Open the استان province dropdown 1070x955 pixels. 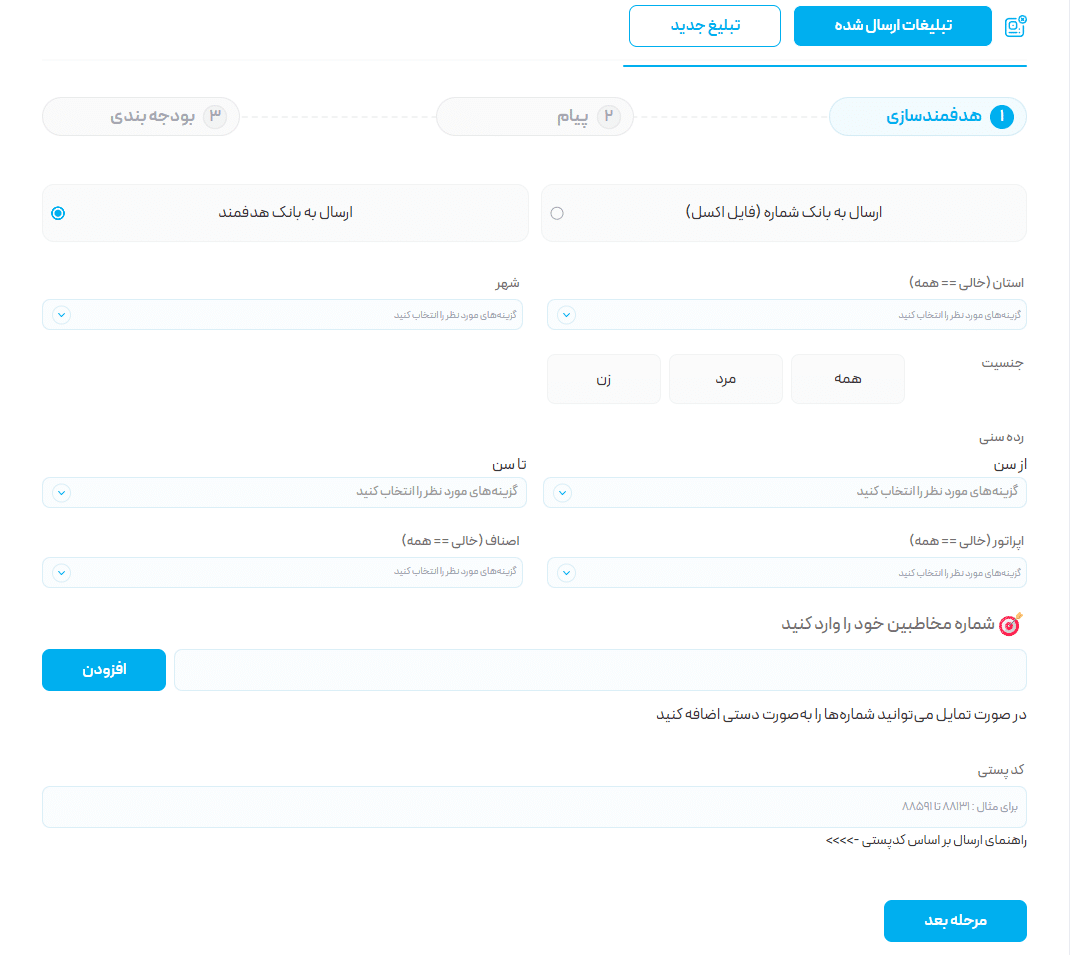786,315
